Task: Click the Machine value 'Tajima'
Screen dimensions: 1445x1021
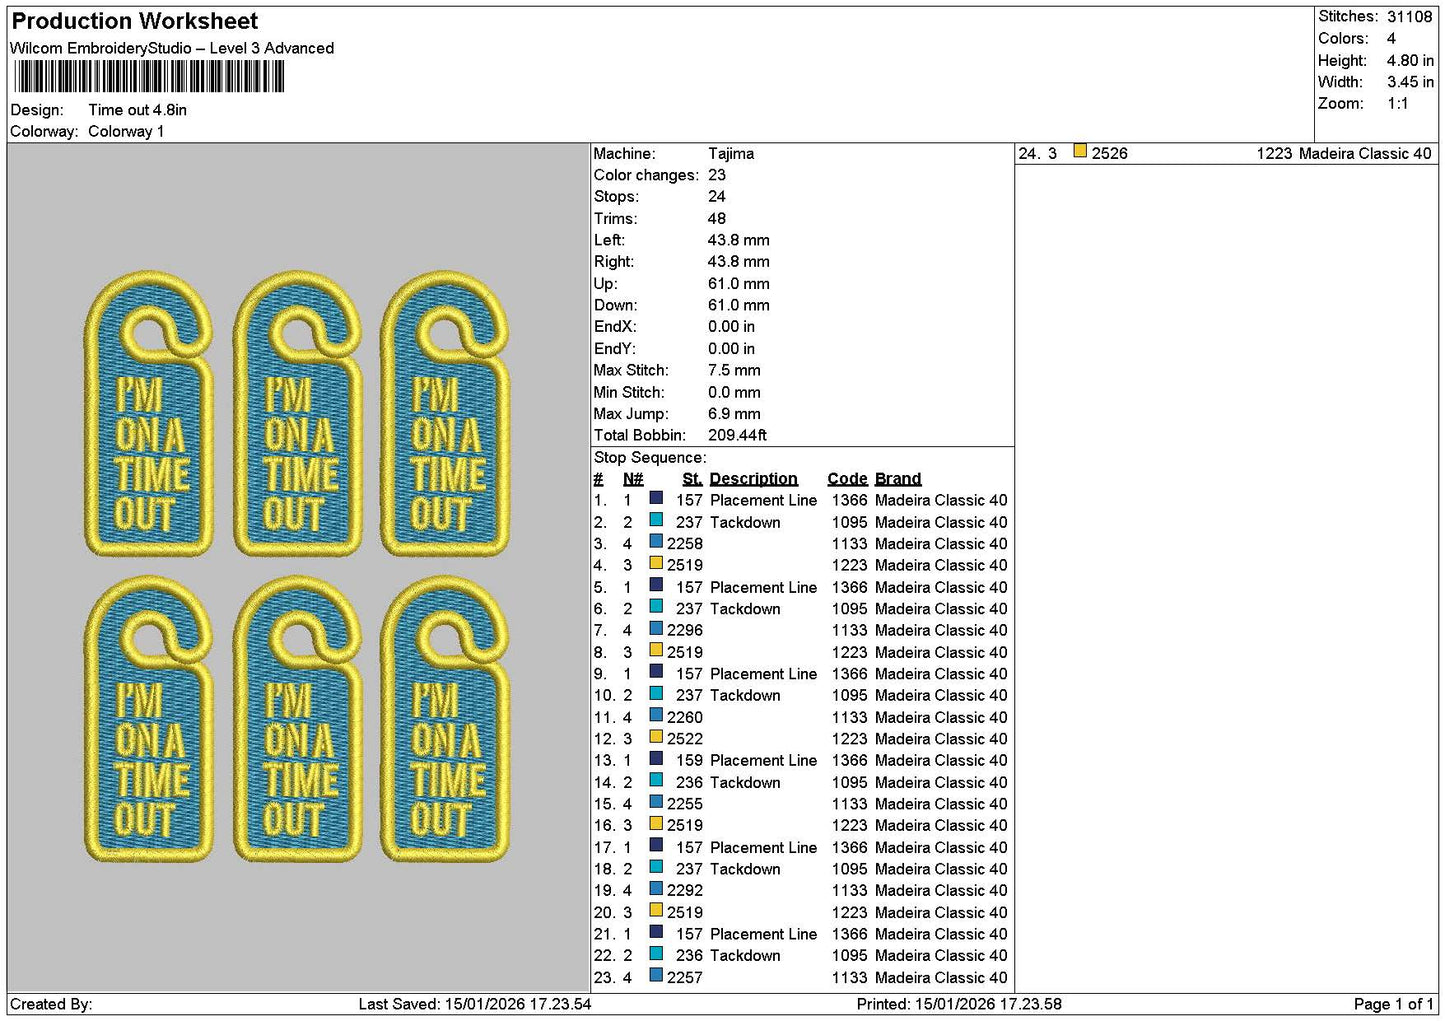Action: [x=731, y=154]
